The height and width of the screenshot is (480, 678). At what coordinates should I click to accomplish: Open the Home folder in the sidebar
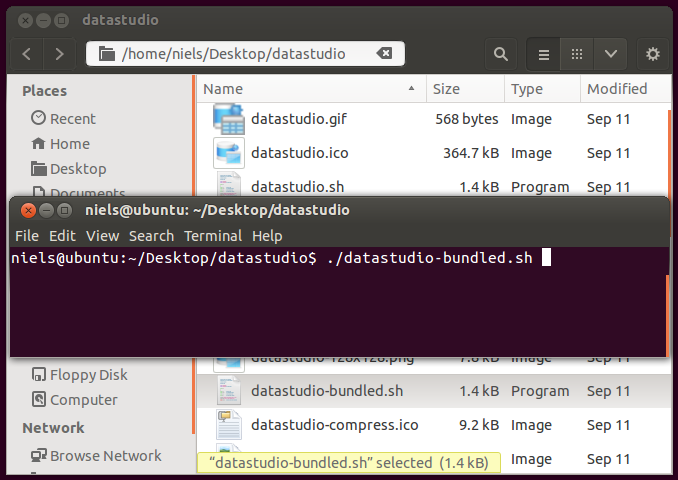pyautogui.click(x=69, y=143)
